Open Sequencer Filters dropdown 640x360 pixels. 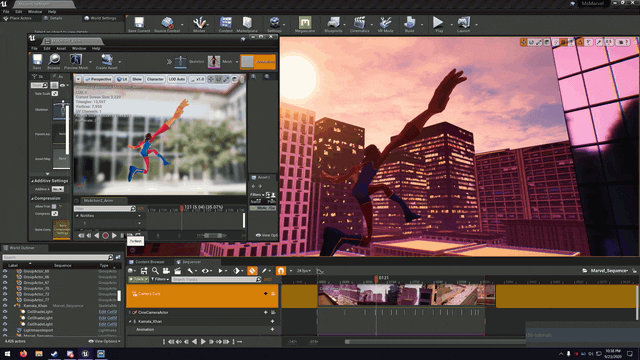point(160,279)
